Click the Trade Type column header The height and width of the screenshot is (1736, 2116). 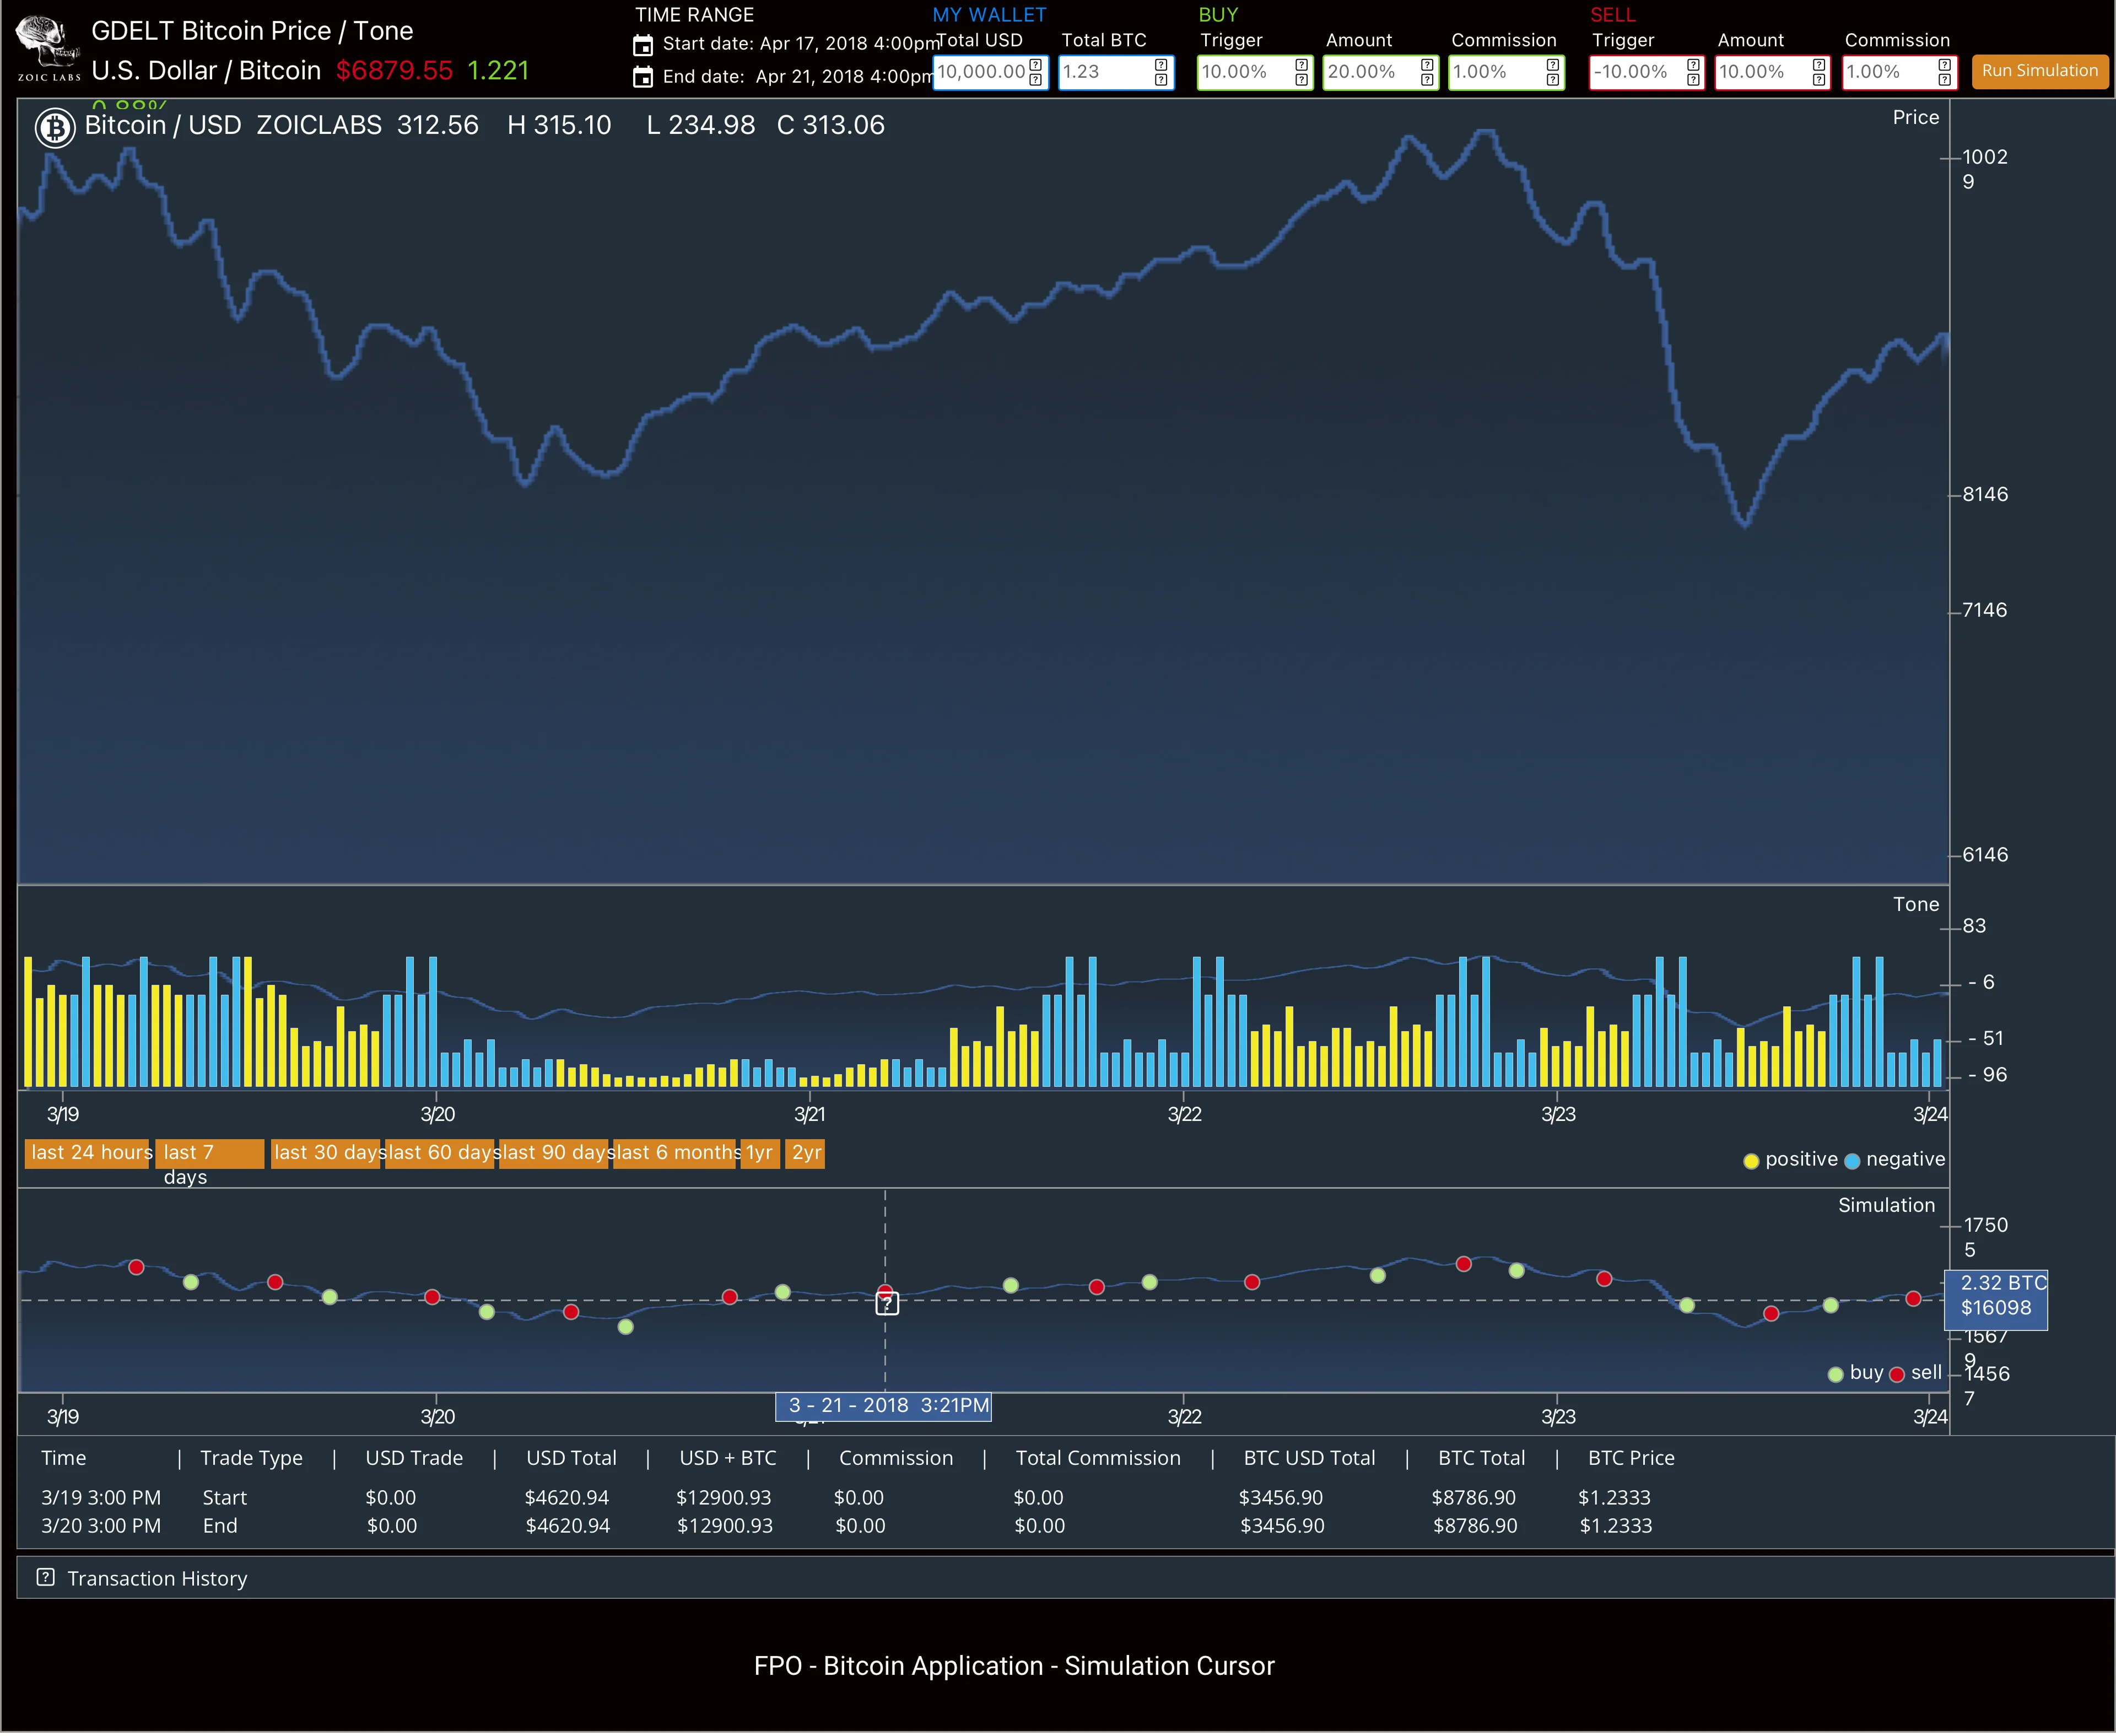251,1458
